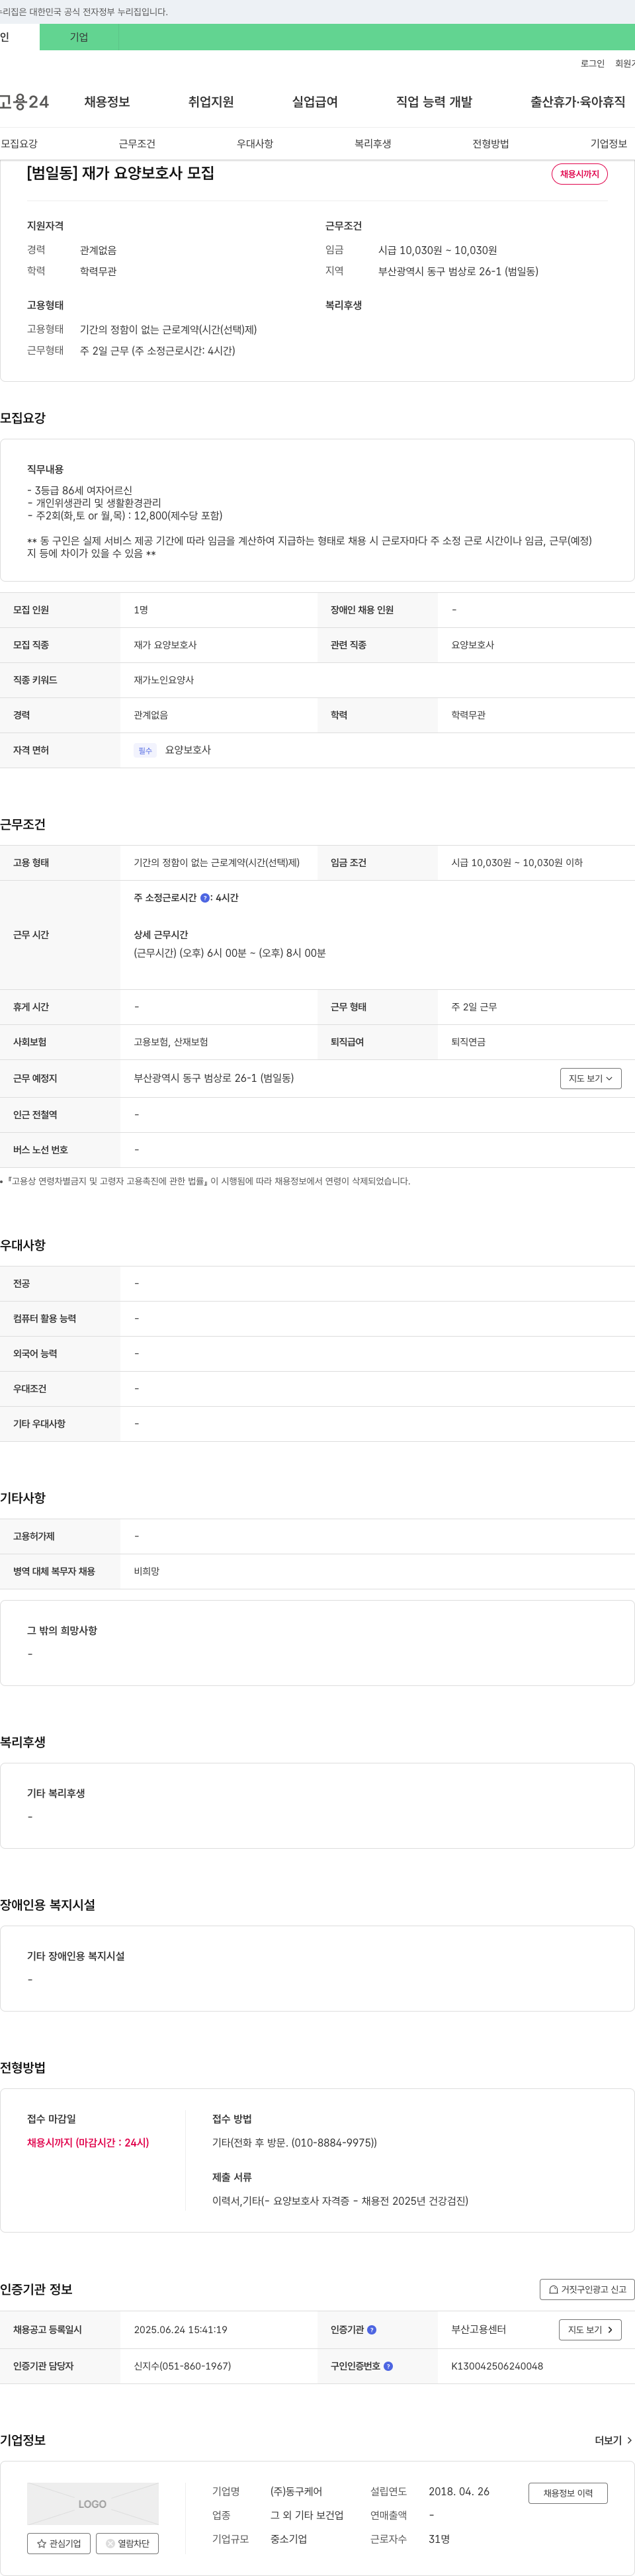Image resolution: width=635 pixels, height=2576 pixels.
Task: Click 주 2일 근무 value in 근무 형태 row
Action: [x=474, y=1007]
